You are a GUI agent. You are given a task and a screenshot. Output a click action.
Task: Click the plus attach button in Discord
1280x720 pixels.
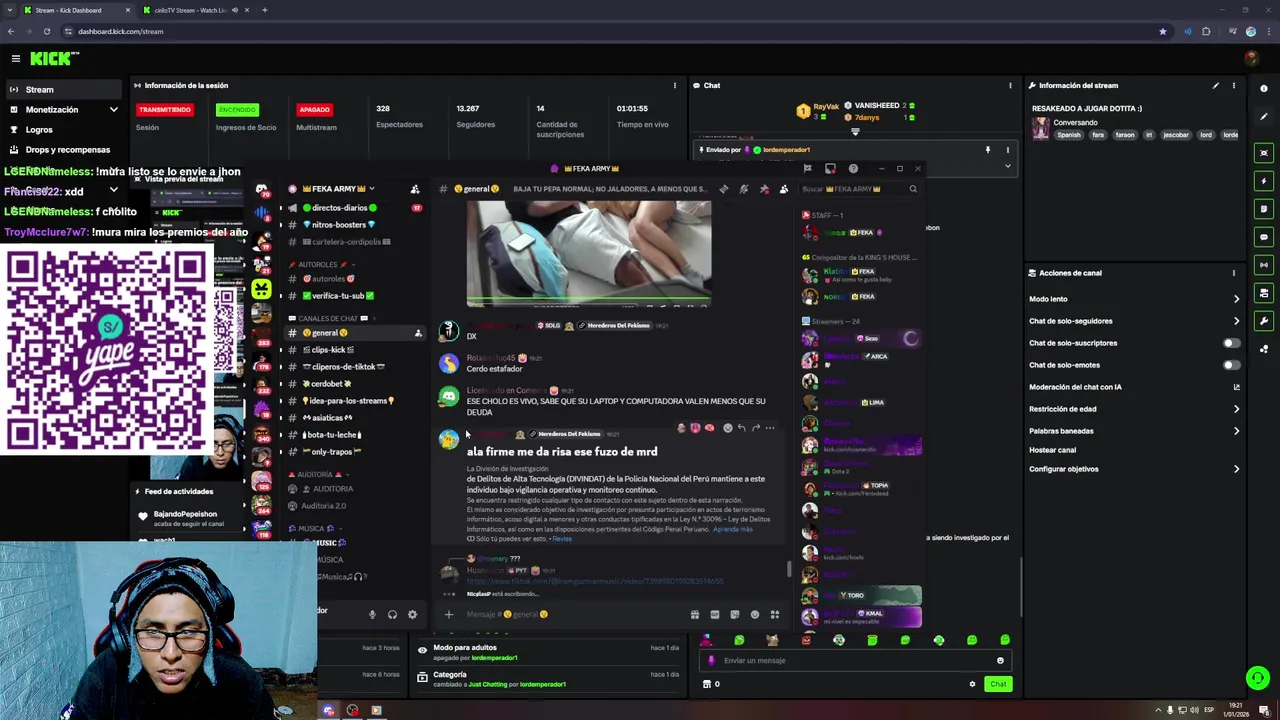[x=449, y=615]
